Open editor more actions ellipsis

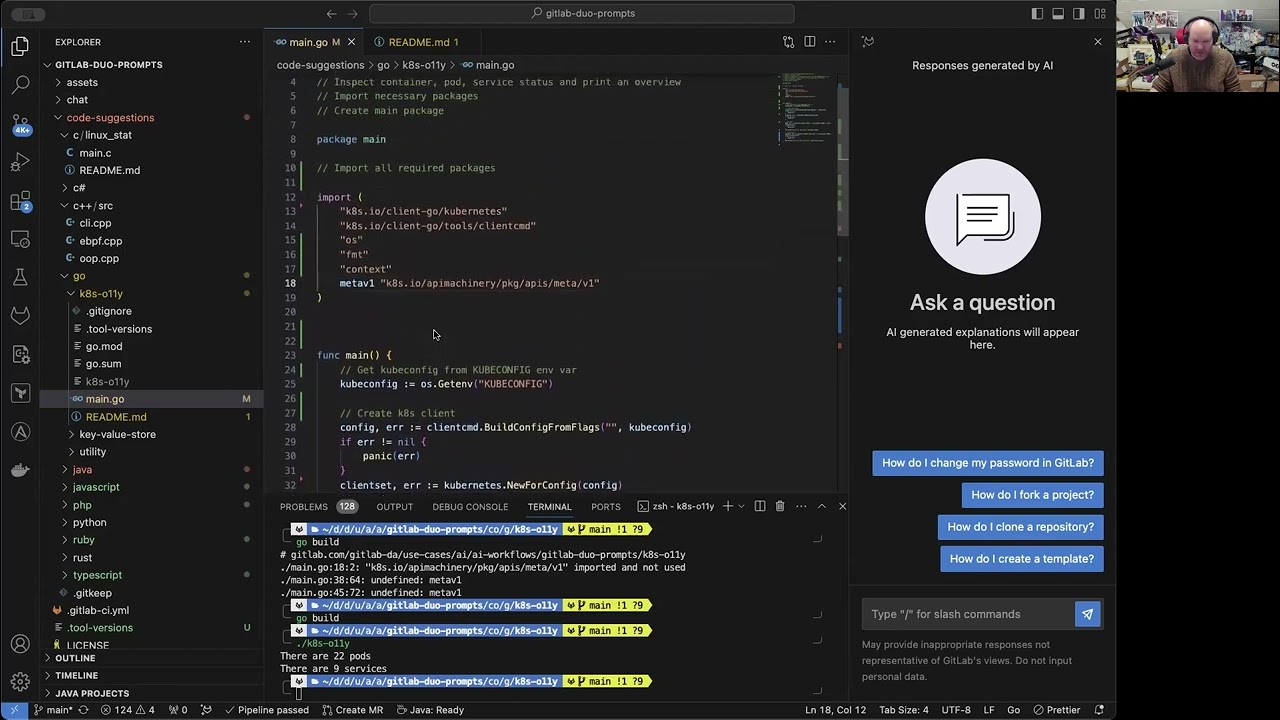tap(832, 42)
